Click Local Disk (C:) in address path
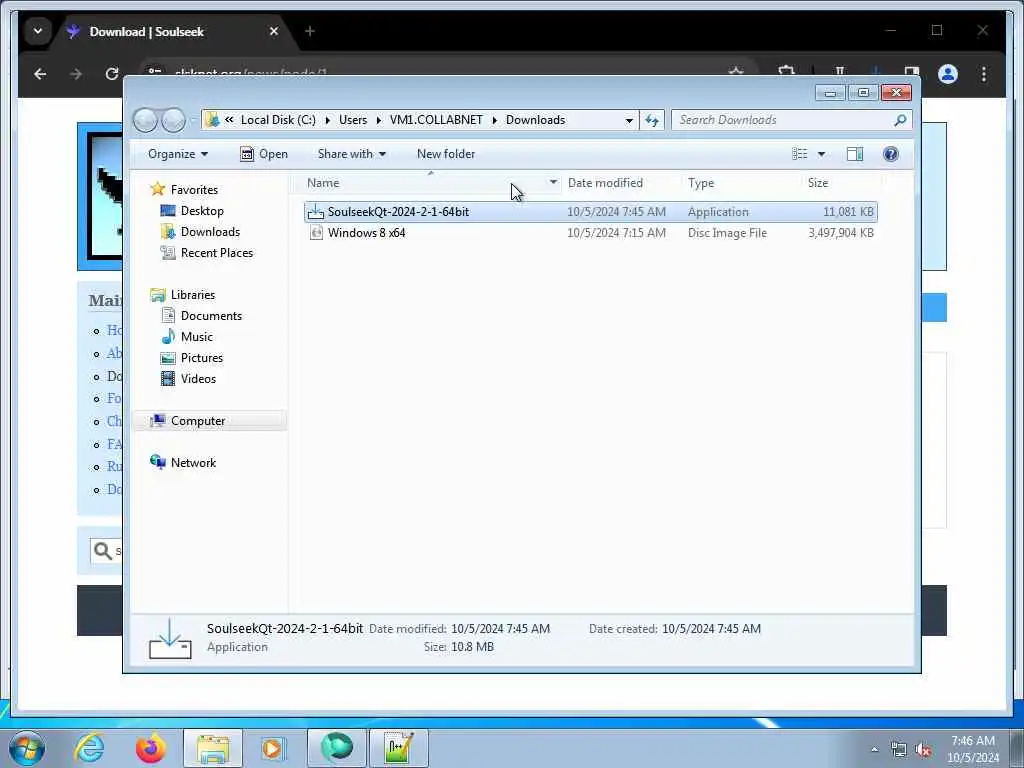1024x768 pixels. [x=278, y=120]
